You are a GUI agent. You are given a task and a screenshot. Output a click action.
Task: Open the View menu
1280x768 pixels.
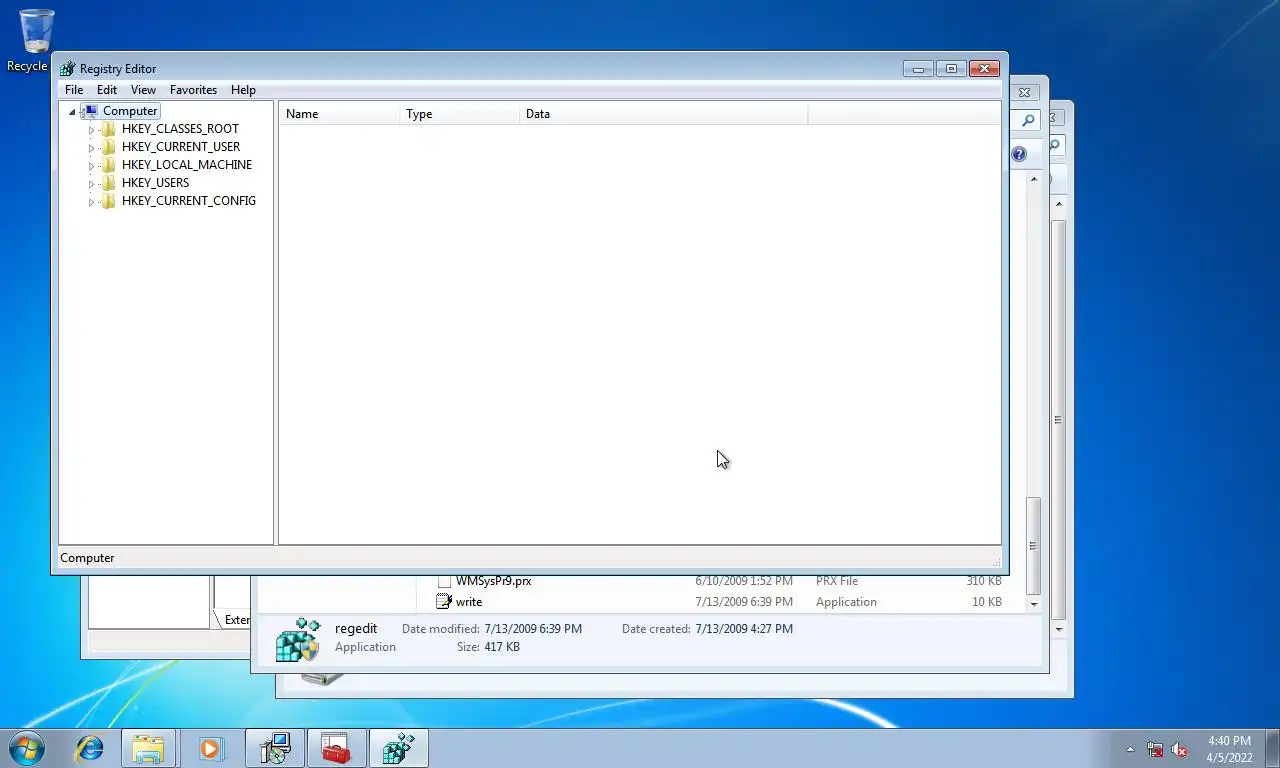click(x=143, y=90)
